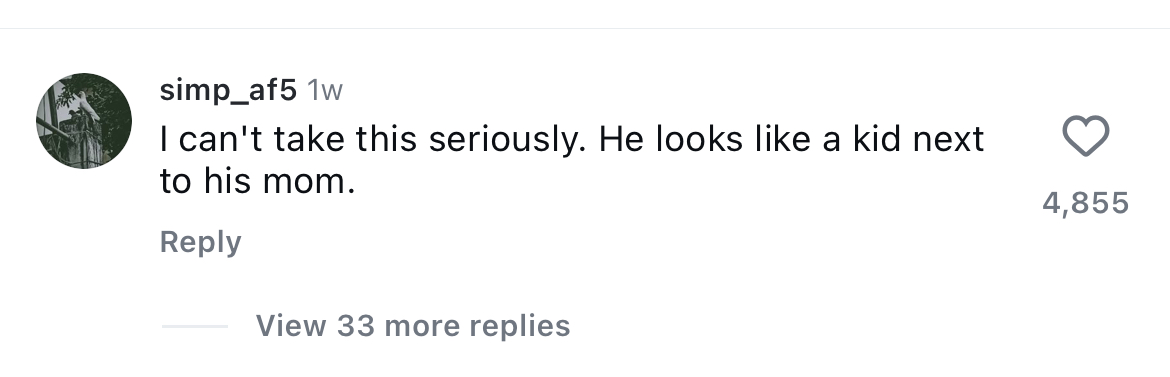1170x377 pixels.
Task: Click the thin divider above the comment
Action: [x=585, y=28]
